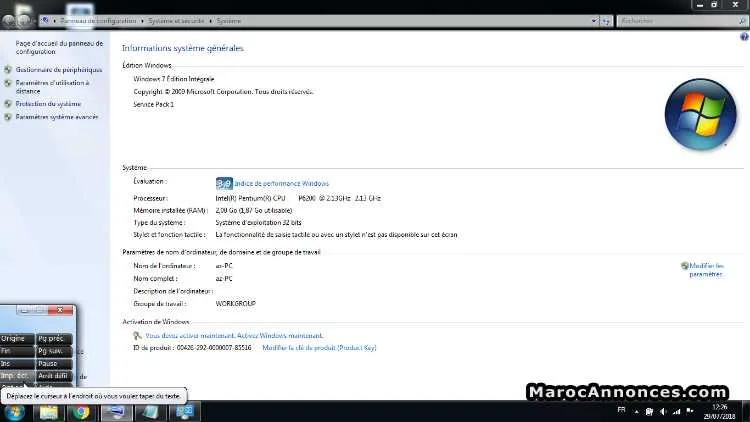Image resolution: width=750 pixels, height=422 pixels.
Task: Tap the Impr. écr. key on on-screen keyboard
Action: click(17, 376)
